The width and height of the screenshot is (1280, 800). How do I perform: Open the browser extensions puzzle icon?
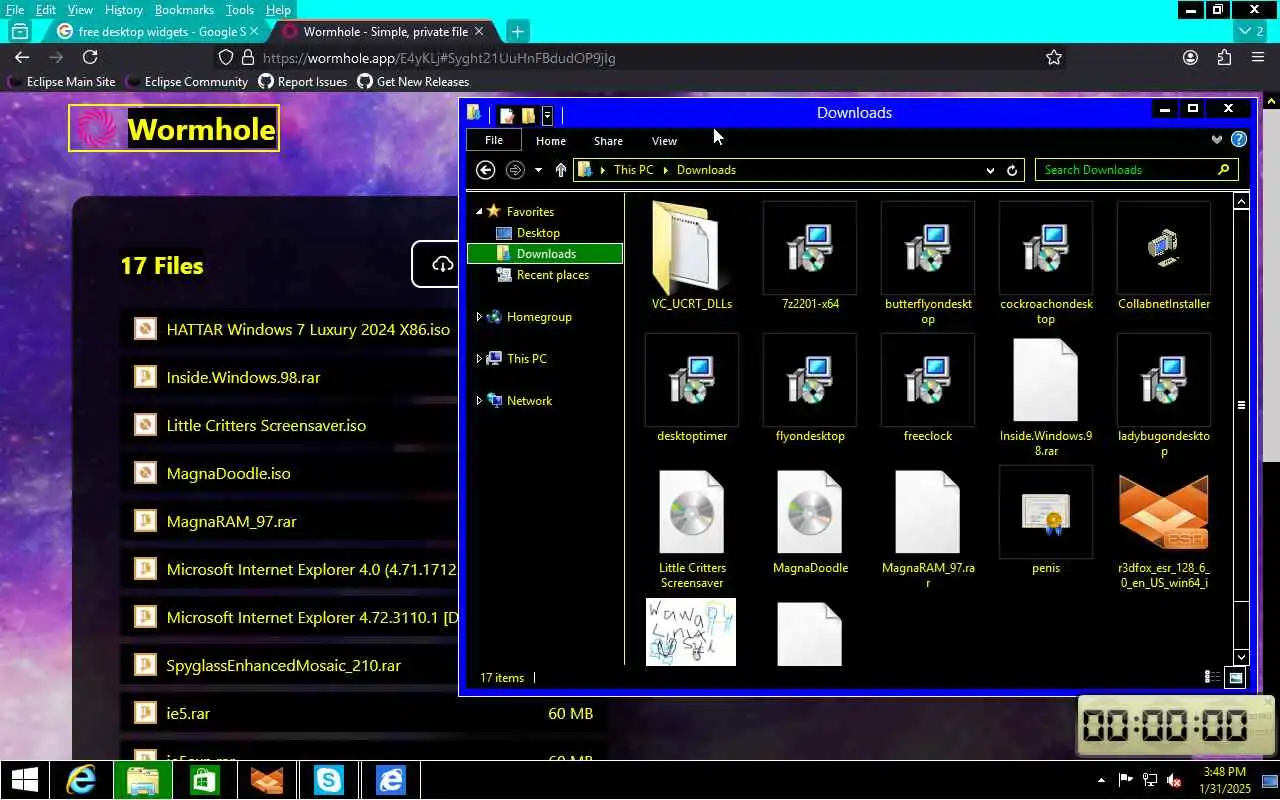pyautogui.click(x=1224, y=58)
